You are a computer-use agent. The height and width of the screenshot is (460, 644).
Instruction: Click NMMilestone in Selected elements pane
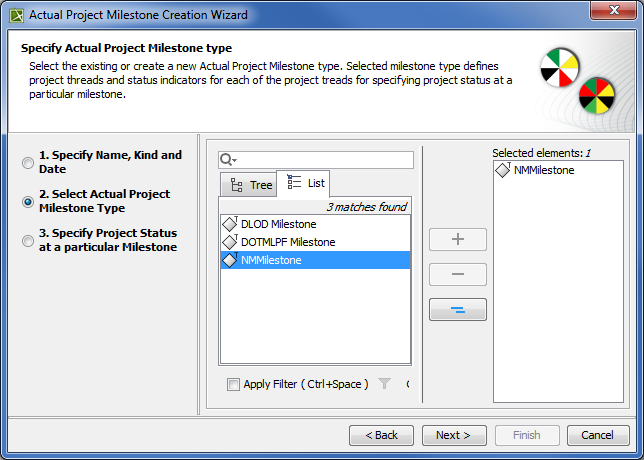pyautogui.click(x=544, y=171)
